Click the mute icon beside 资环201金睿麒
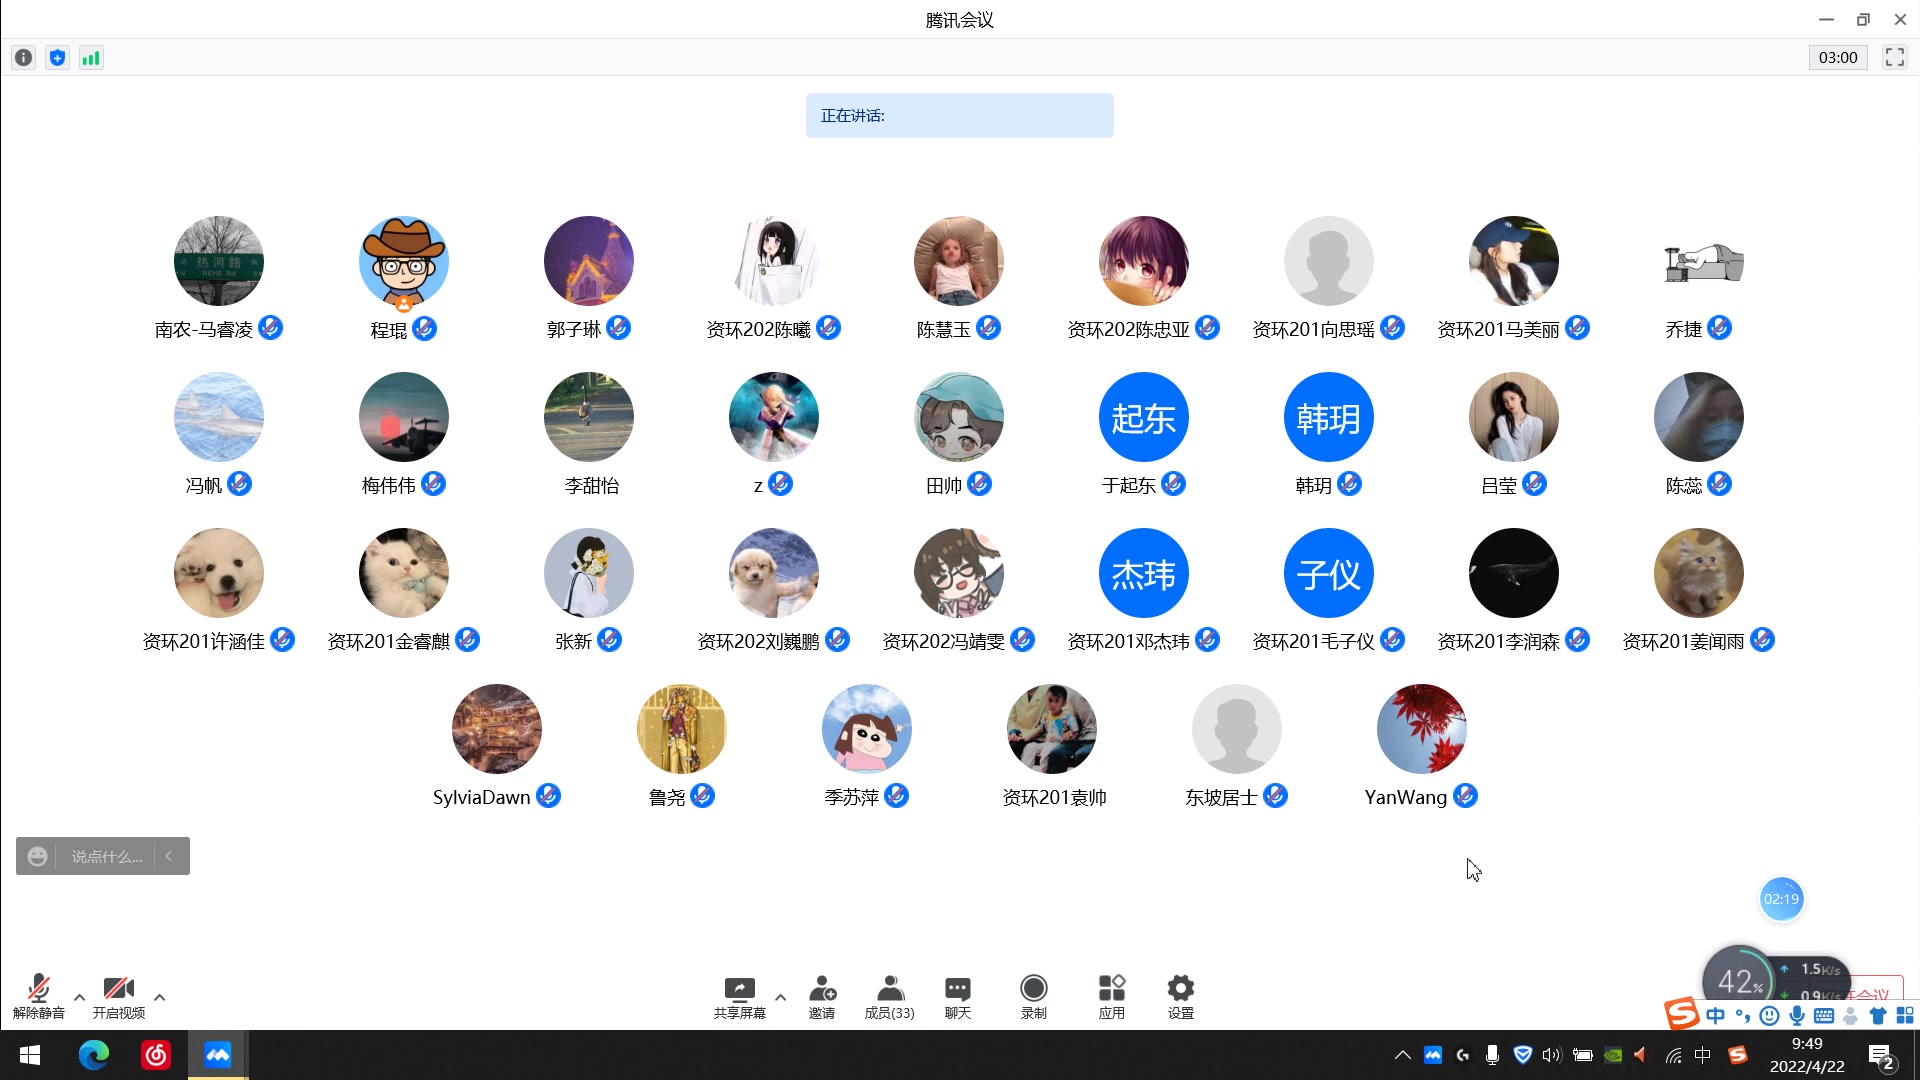 467,640
